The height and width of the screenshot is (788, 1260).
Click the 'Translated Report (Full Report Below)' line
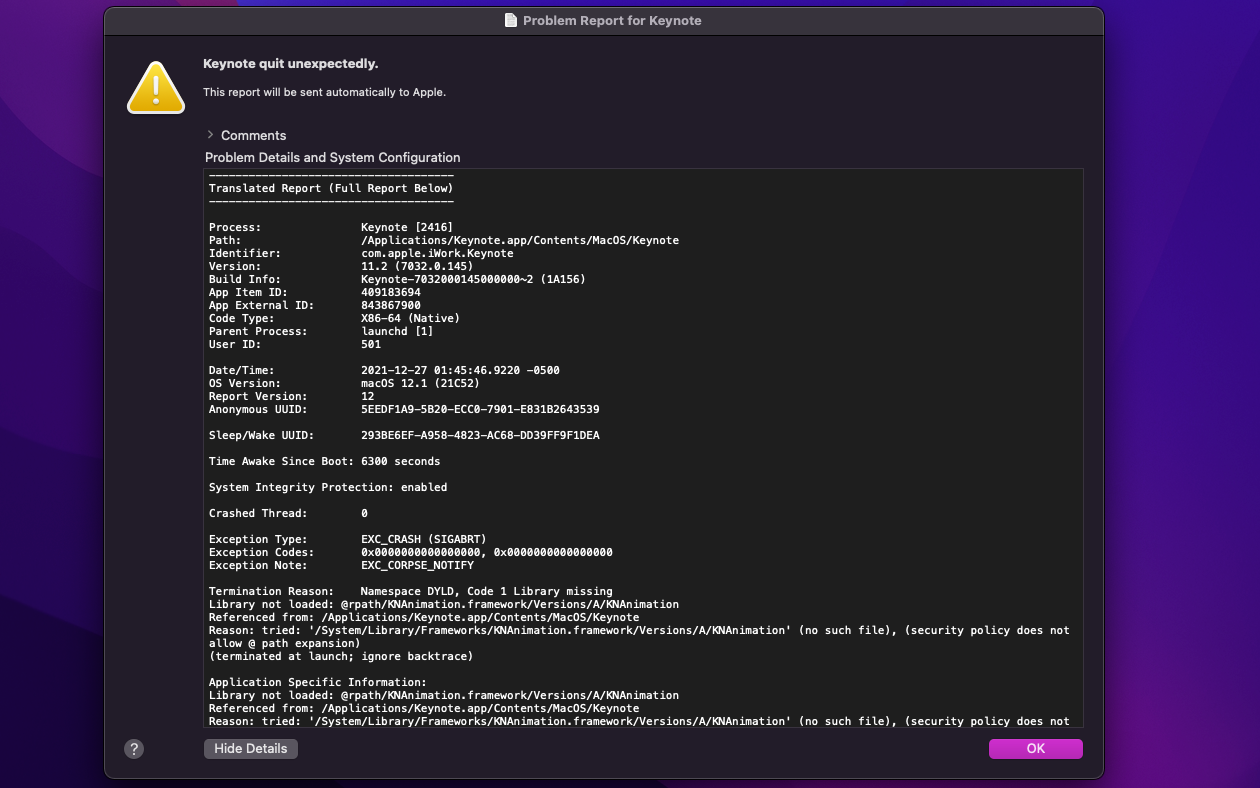[x=331, y=188]
